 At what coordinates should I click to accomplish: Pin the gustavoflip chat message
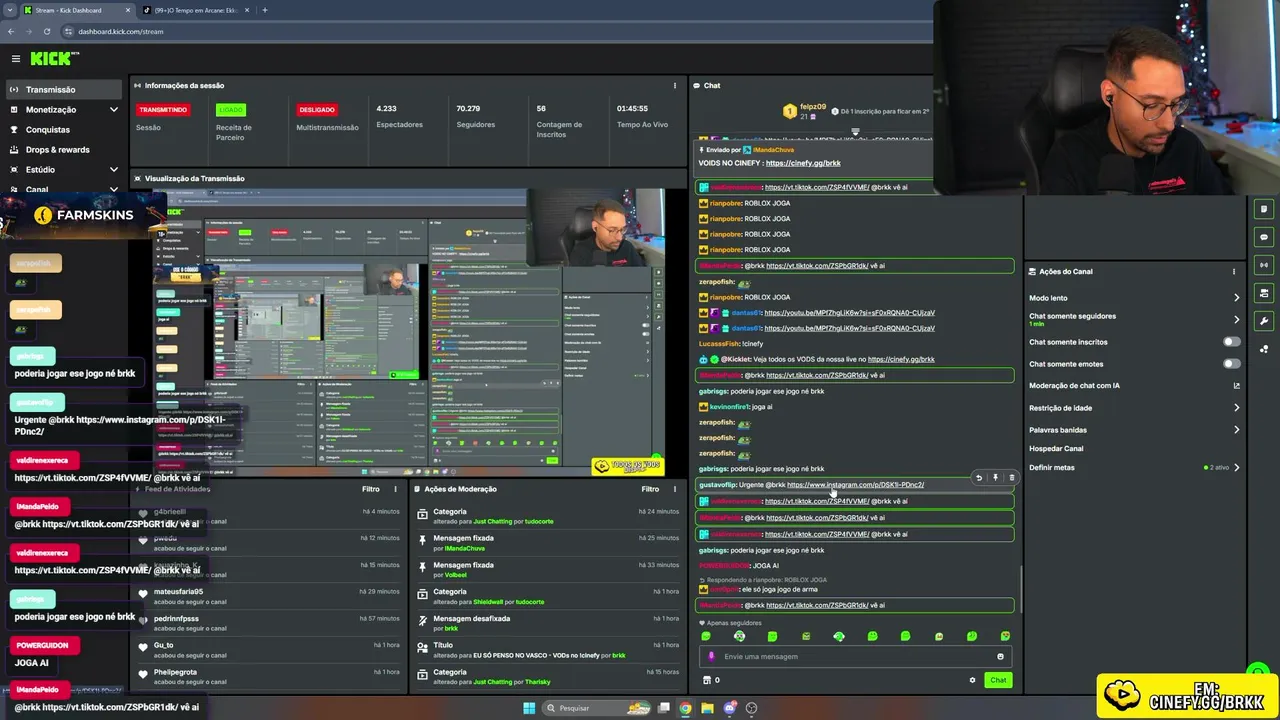click(x=995, y=478)
